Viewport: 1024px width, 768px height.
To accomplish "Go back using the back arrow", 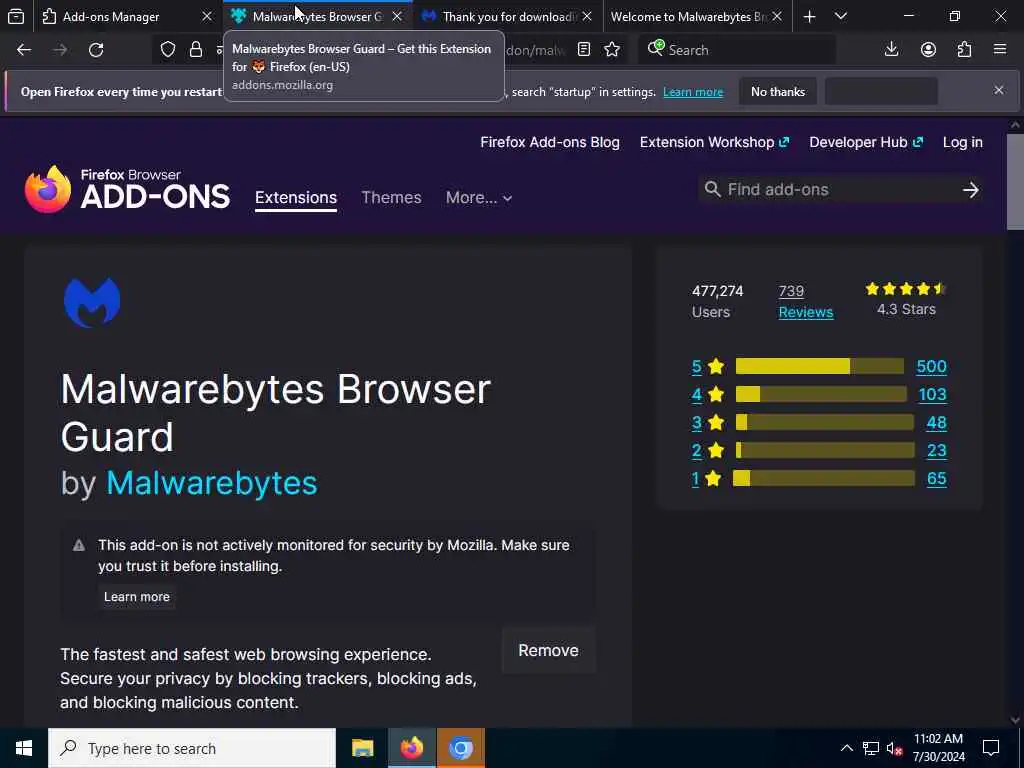I will 24,50.
